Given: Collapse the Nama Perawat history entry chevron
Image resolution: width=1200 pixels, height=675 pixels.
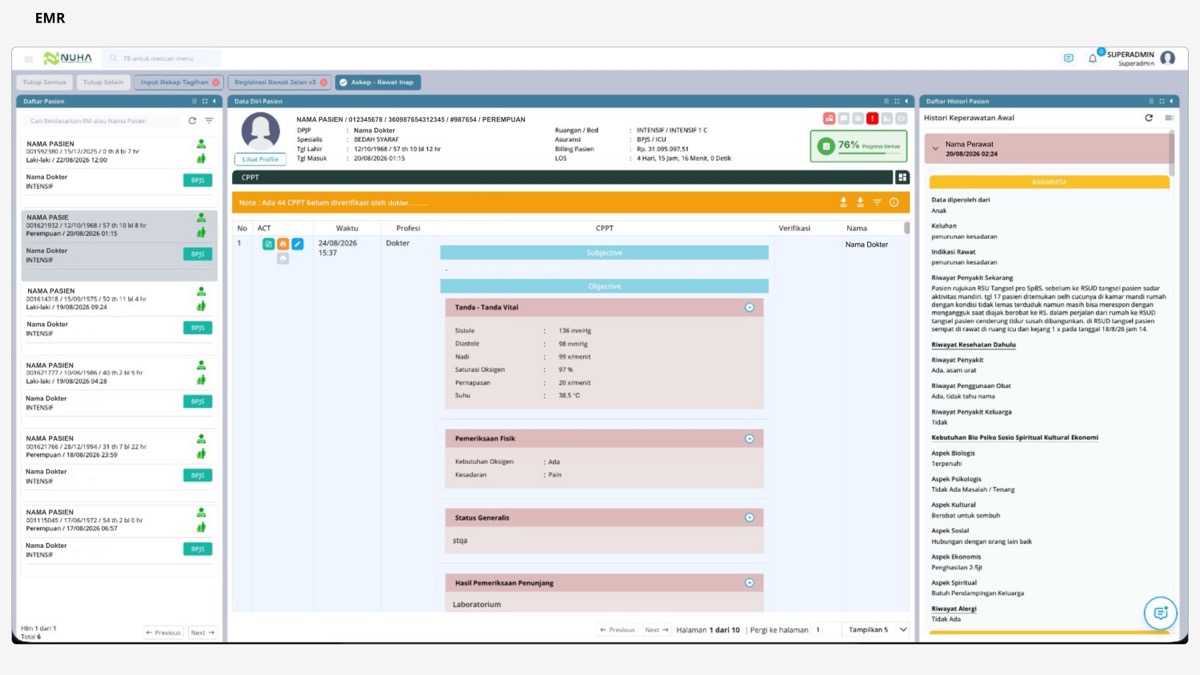Looking at the screenshot, I should point(935,148).
